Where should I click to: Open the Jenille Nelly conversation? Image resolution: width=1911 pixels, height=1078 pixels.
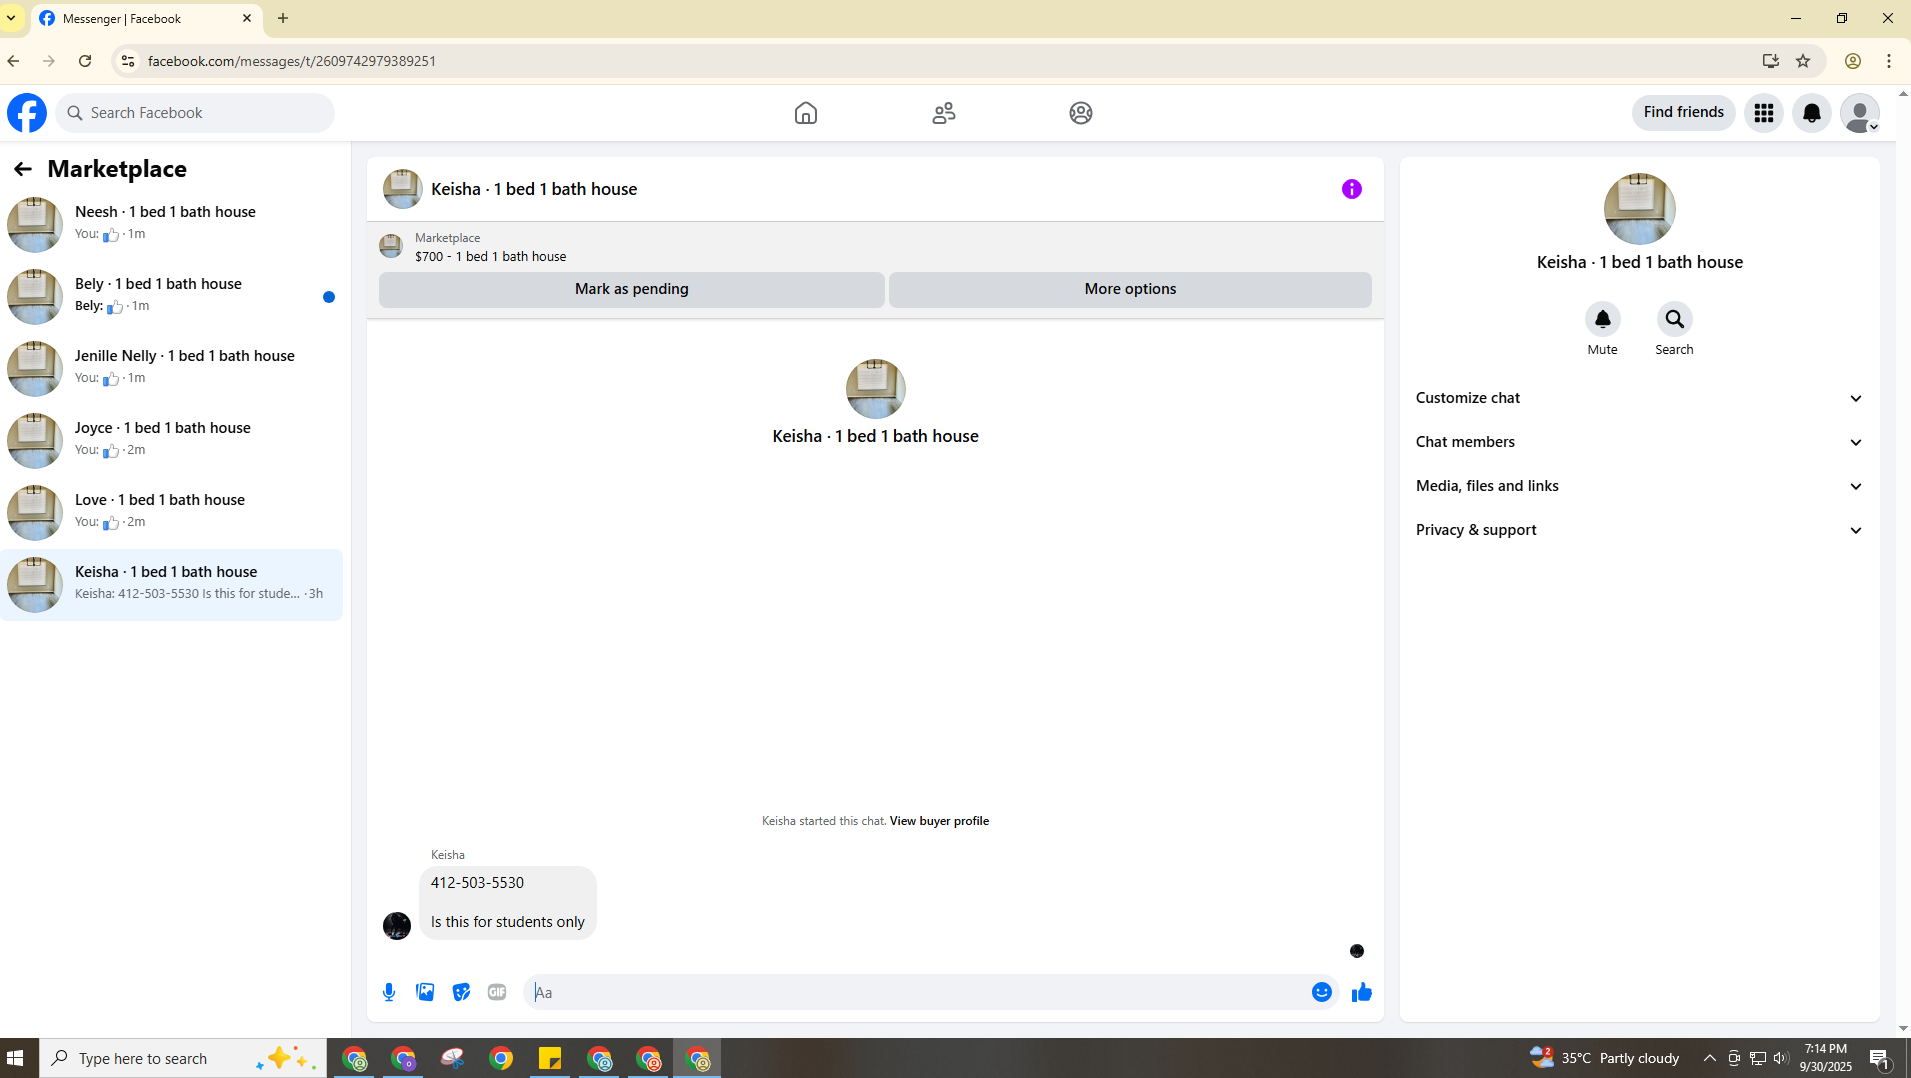pos(172,368)
